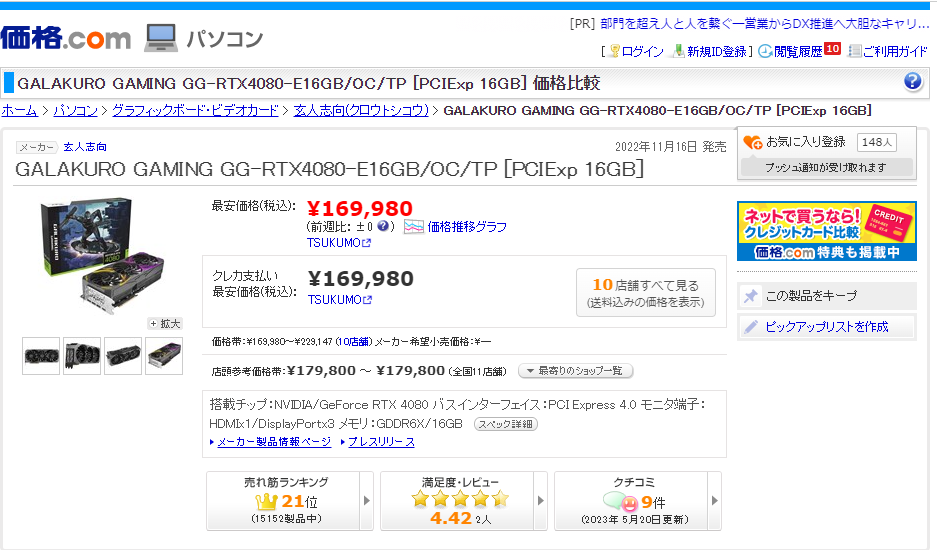The image size is (937, 550).
Task: Select the first product thumbnail
Action: tap(41, 356)
